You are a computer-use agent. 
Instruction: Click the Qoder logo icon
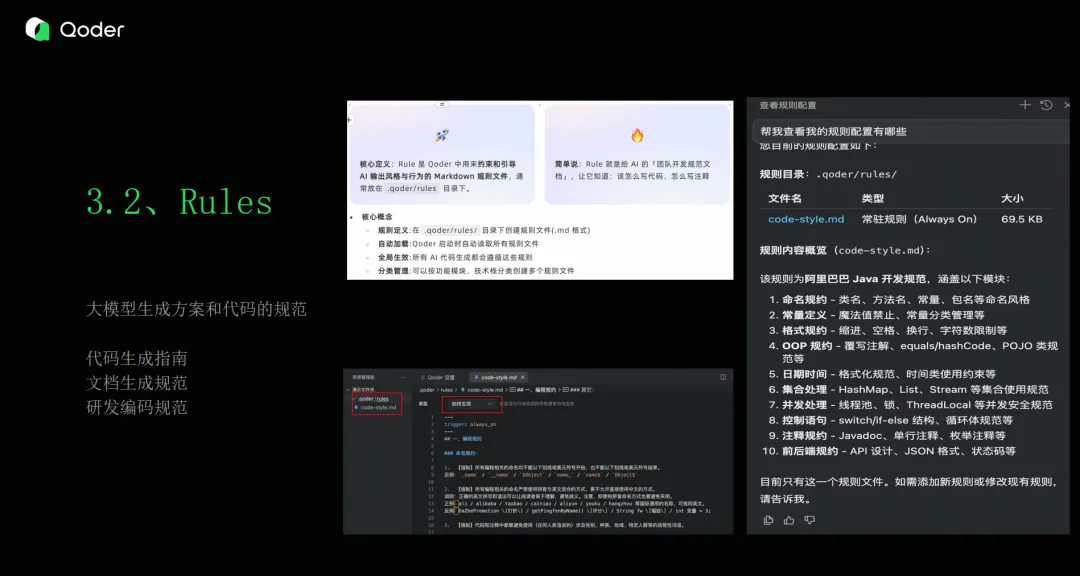(38, 29)
